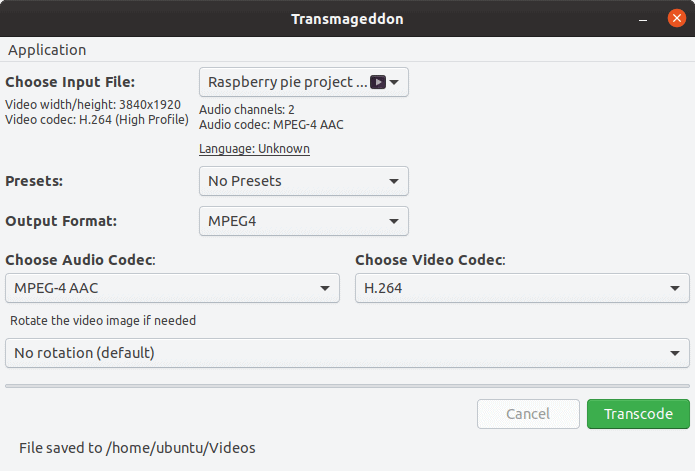This screenshot has height=471, width=695.
Task: Click the arrow beside No Presets
Action: [393, 182]
